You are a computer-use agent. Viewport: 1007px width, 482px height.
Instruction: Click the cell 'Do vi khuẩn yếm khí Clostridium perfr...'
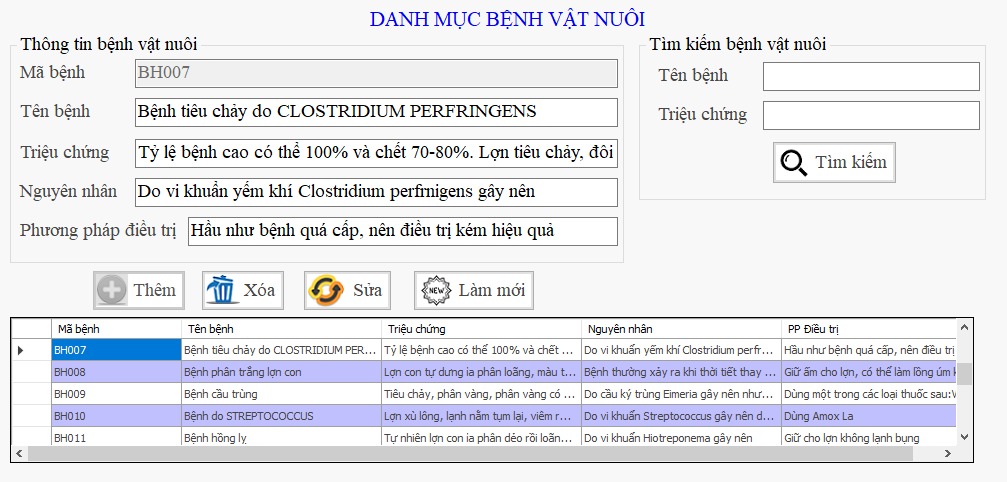pos(681,350)
